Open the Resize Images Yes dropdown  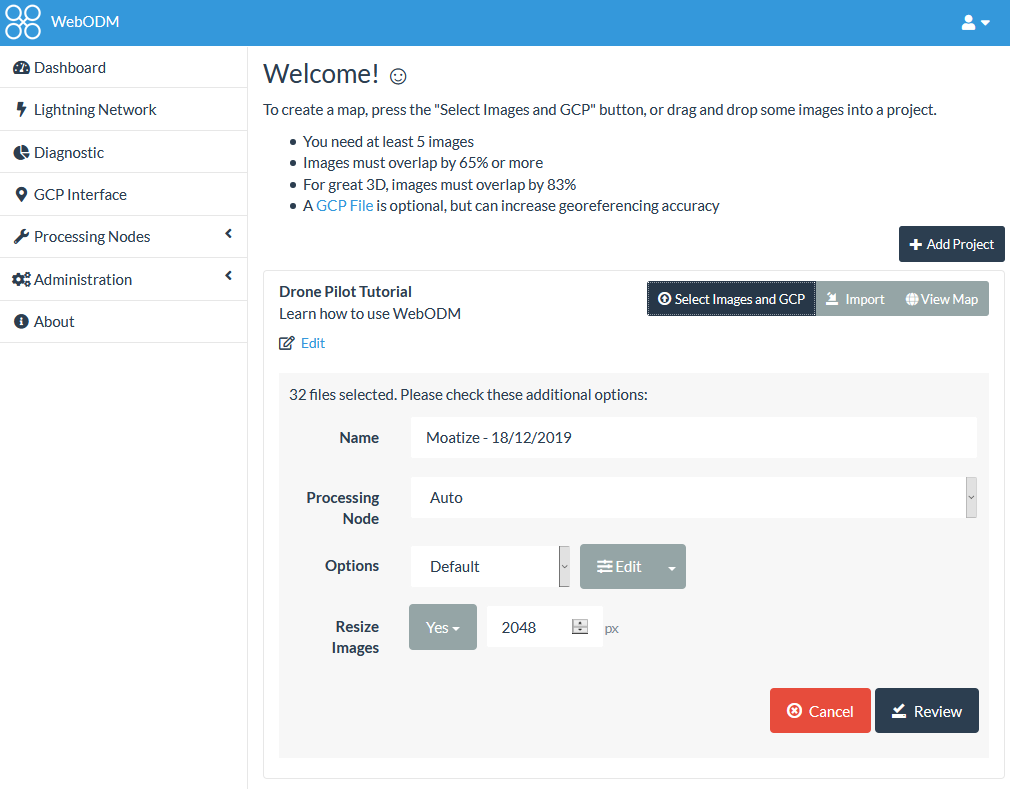pos(442,627)
